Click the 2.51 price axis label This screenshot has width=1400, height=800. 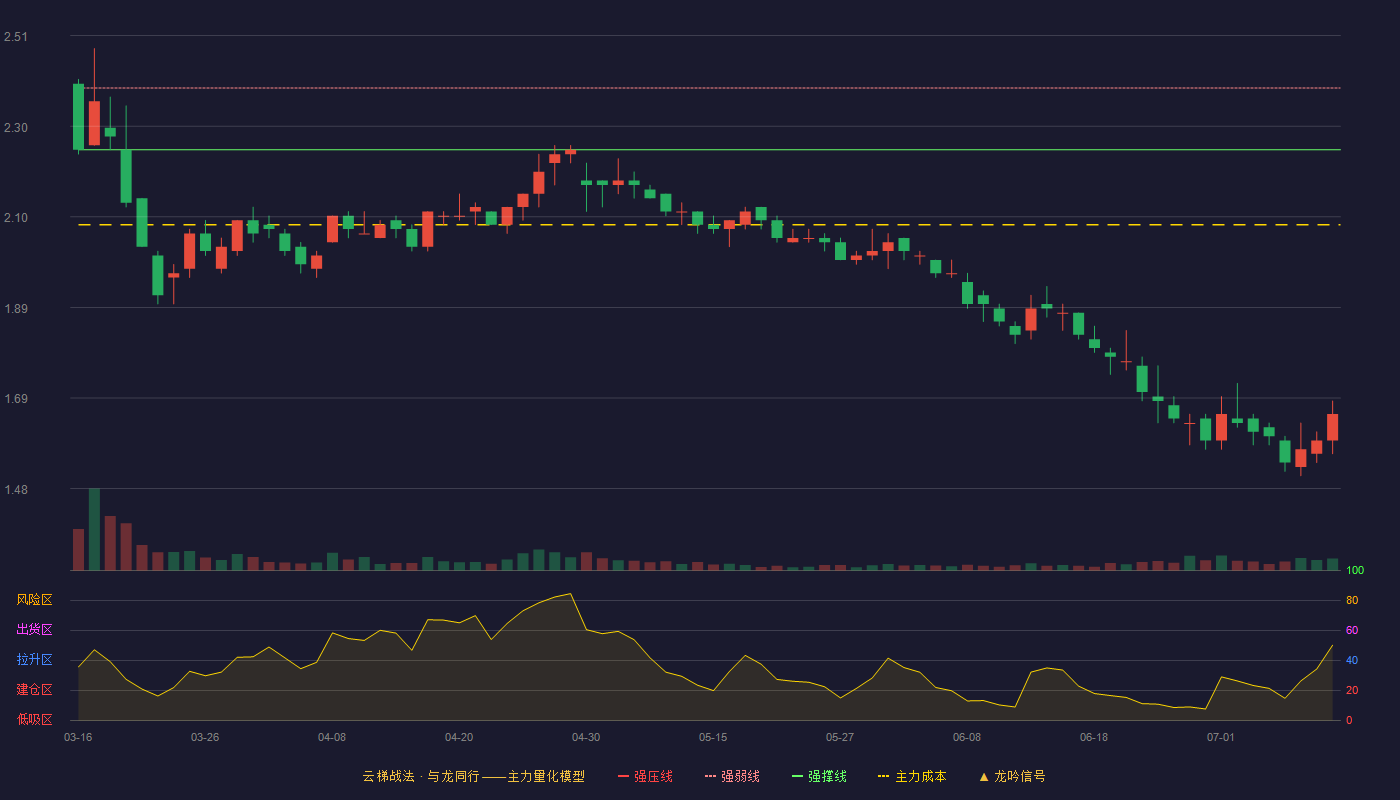tap(16, 37)
